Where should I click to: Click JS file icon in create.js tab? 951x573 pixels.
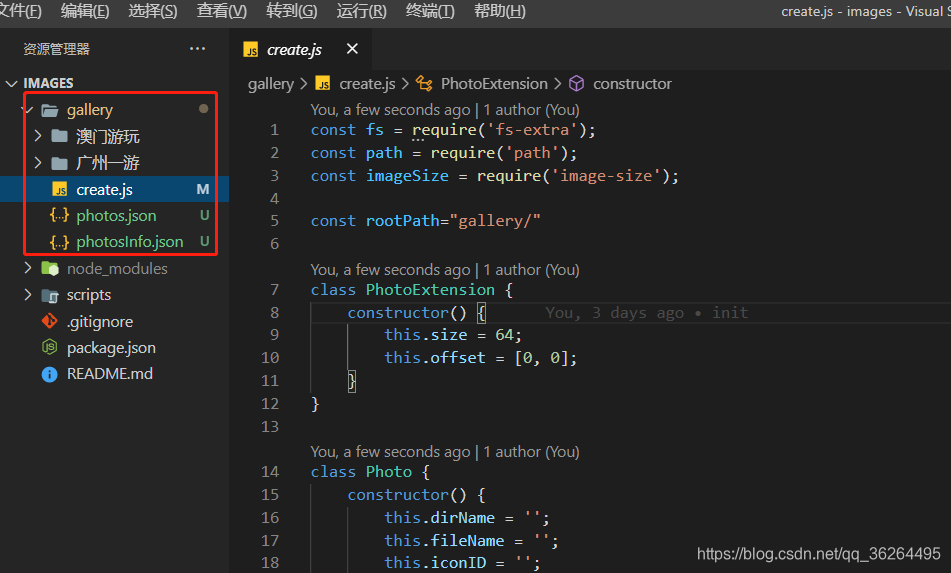pos(250,50)
